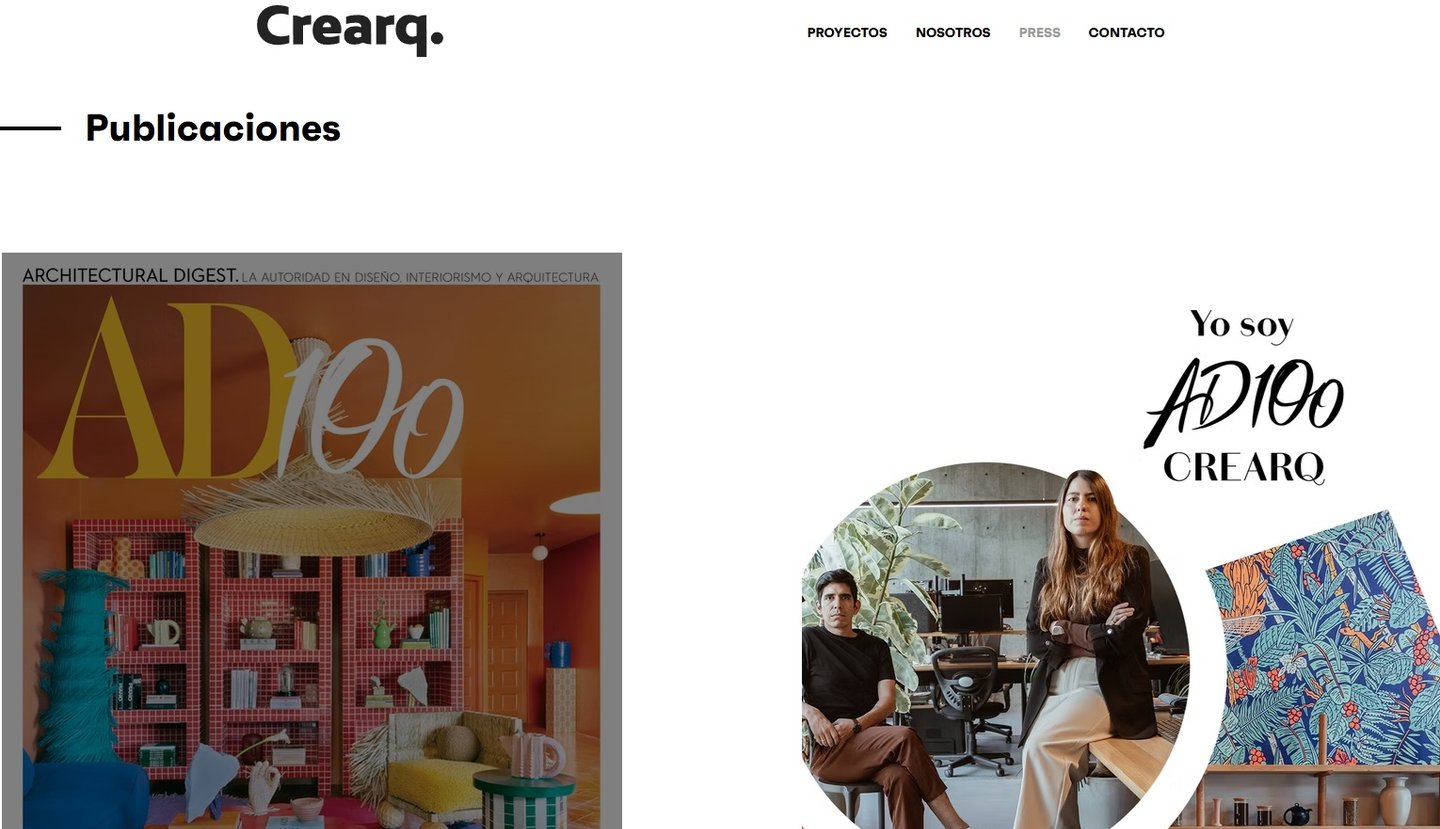
Task: Click the white 100 script on cover
Action: click(372, 405)
